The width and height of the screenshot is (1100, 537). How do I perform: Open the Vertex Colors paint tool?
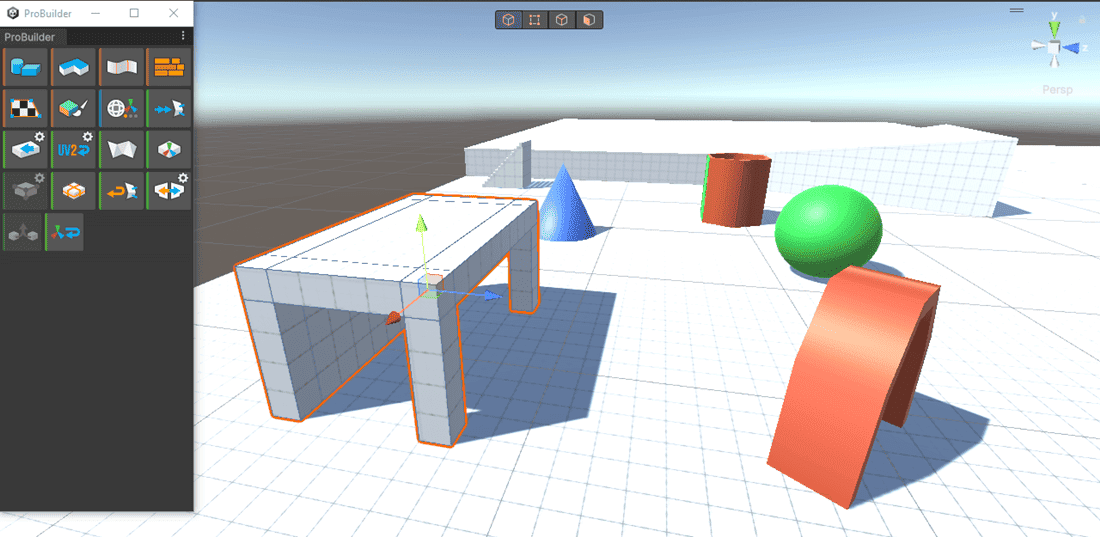(x=72, y=108)
